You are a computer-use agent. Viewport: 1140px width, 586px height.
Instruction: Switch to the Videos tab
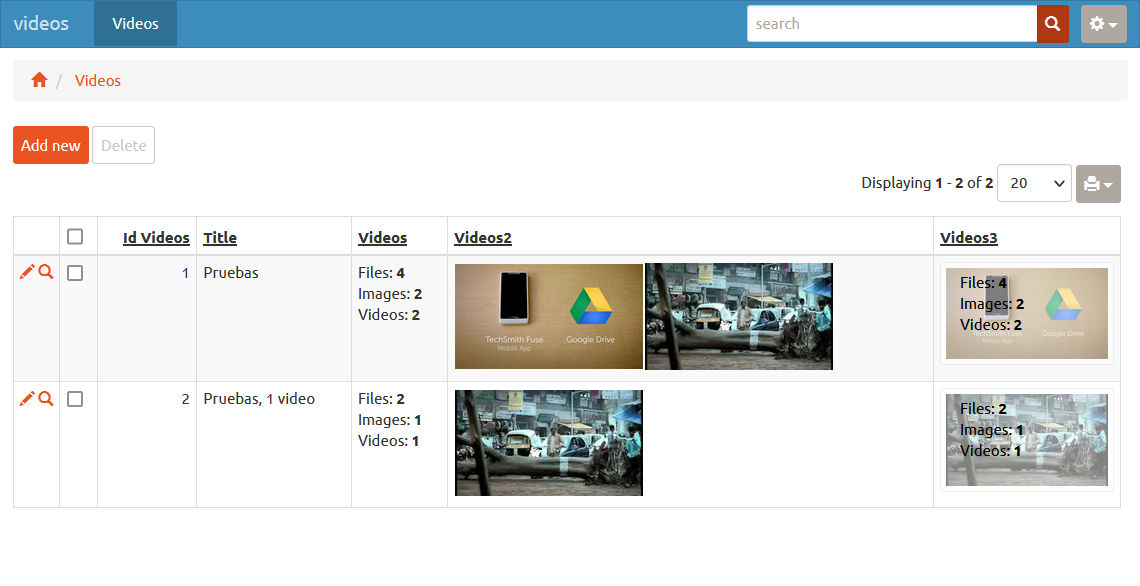coord(135,23)
